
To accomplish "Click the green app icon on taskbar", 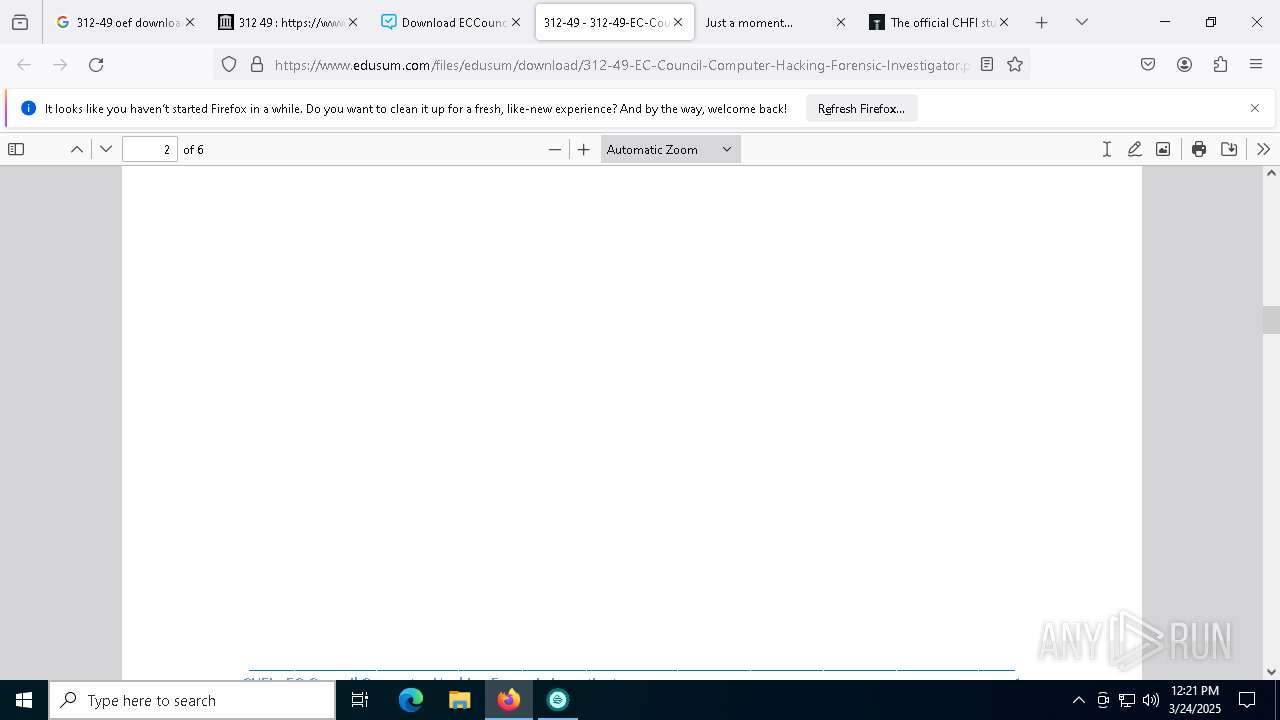I will 558,700.
